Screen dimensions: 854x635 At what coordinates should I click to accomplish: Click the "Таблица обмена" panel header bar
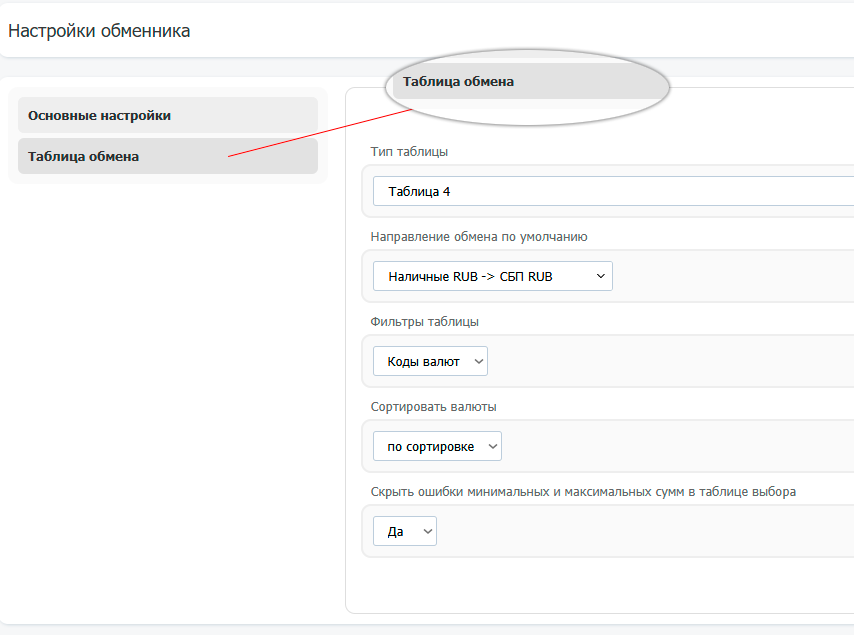click(x=528, y=82)
